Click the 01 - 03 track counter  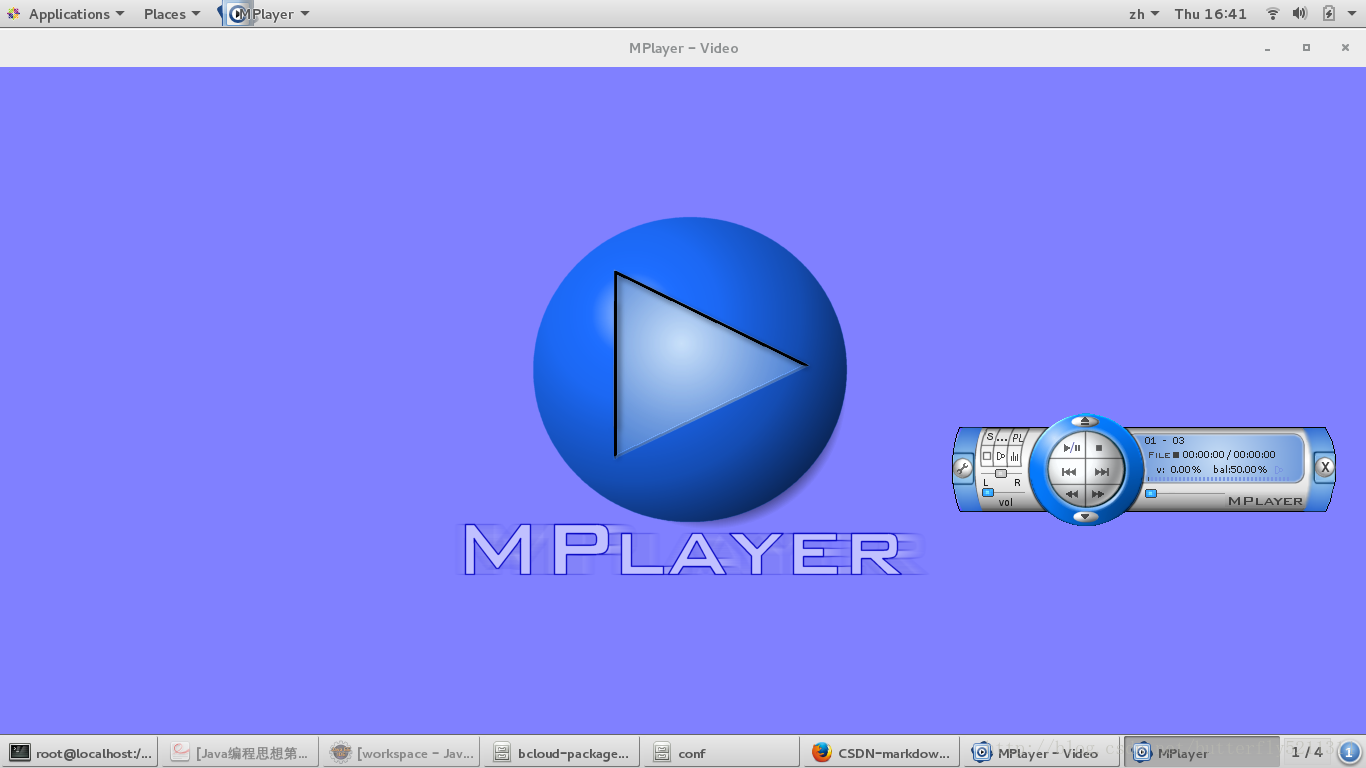point(1164,440)
